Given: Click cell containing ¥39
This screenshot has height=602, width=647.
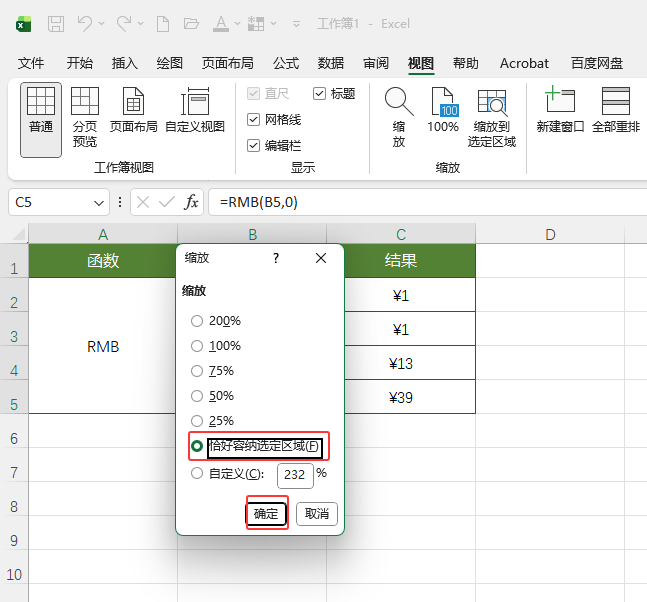Looking at the screenshot, I should click(x=401, y=397).
